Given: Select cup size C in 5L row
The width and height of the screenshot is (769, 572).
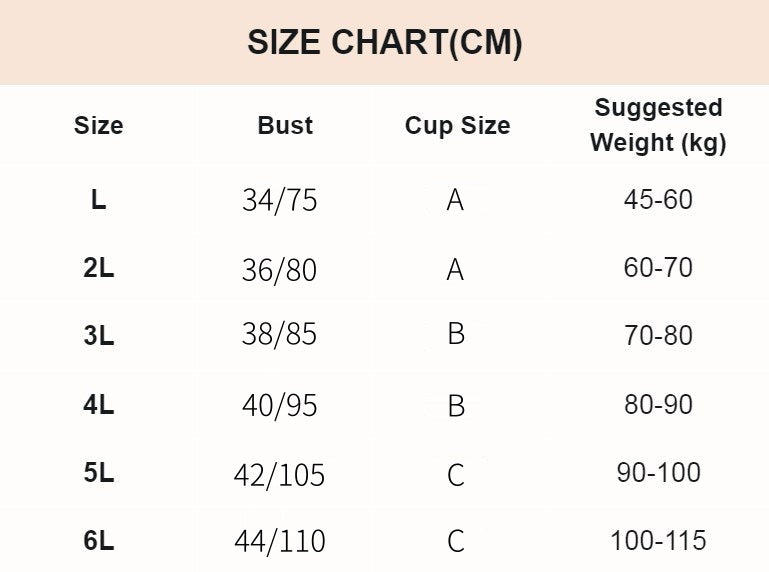Looking at the screenshot, I should click(x=456, y=475).
